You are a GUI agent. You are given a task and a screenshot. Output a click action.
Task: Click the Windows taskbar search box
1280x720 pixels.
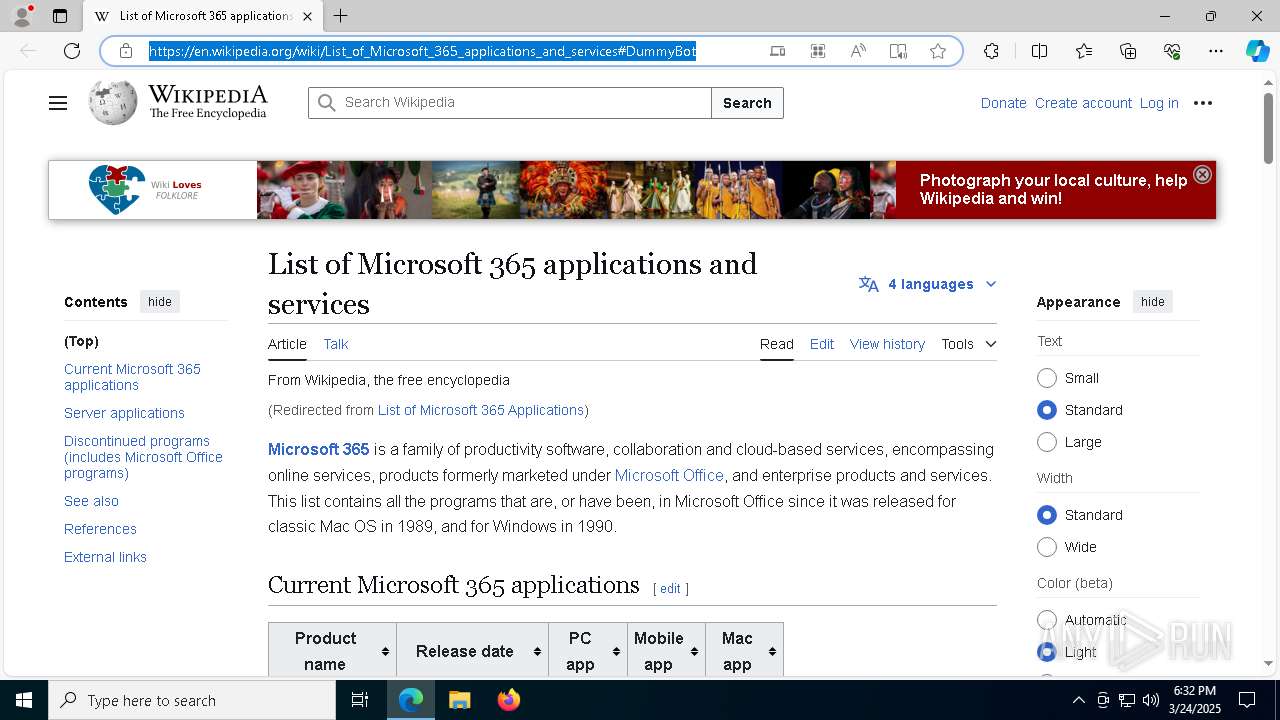click(x=192, y=700)
